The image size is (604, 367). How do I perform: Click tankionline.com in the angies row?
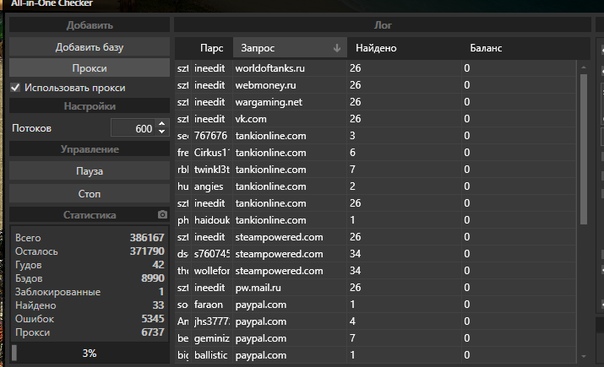[x=289, y=186]
